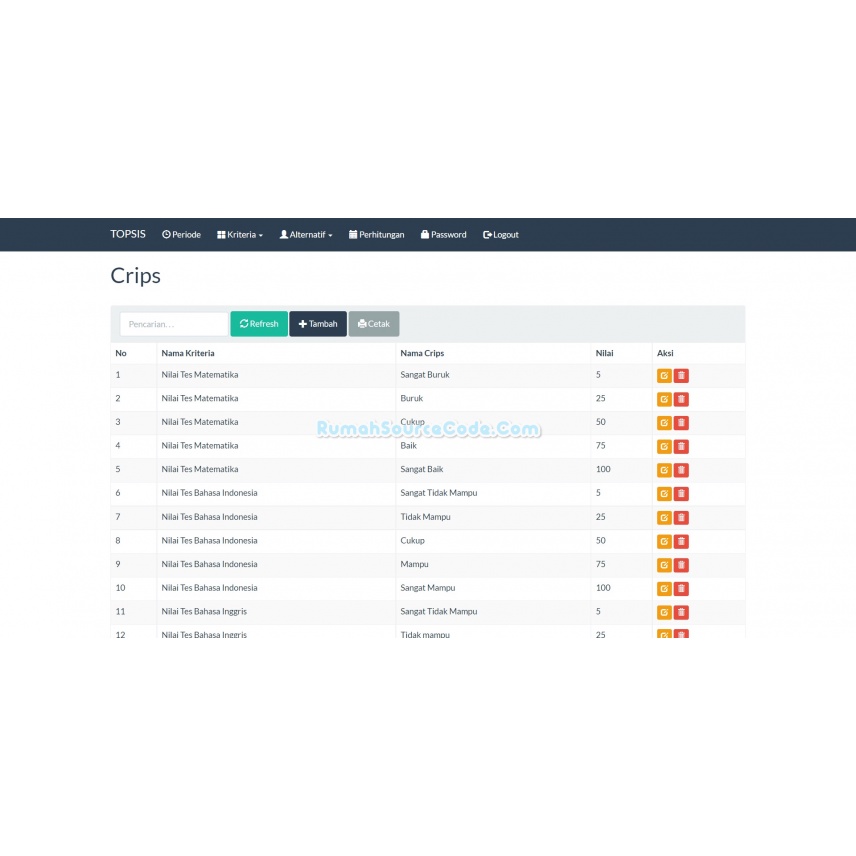Focus the Pencarian search field
The width and height of the screenshot is (856, 856).
click(x=174, y=324)
